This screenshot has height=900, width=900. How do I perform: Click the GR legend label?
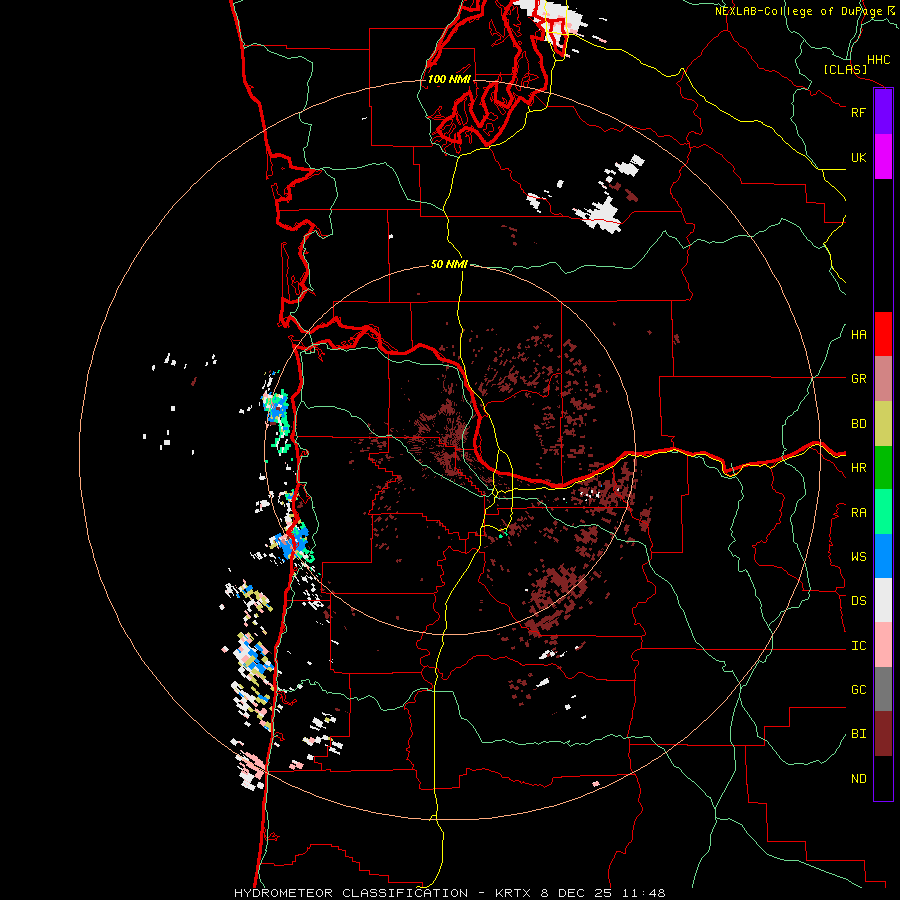click(858, 379)
